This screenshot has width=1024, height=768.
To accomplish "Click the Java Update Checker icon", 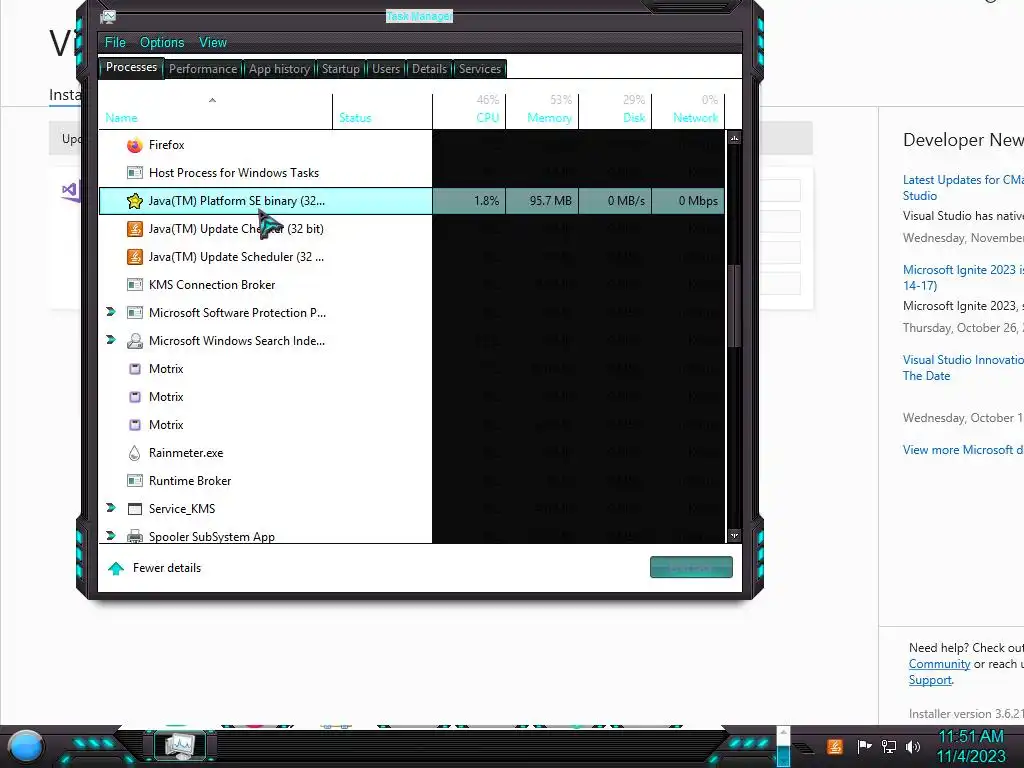I will click(x=135, y=229).
